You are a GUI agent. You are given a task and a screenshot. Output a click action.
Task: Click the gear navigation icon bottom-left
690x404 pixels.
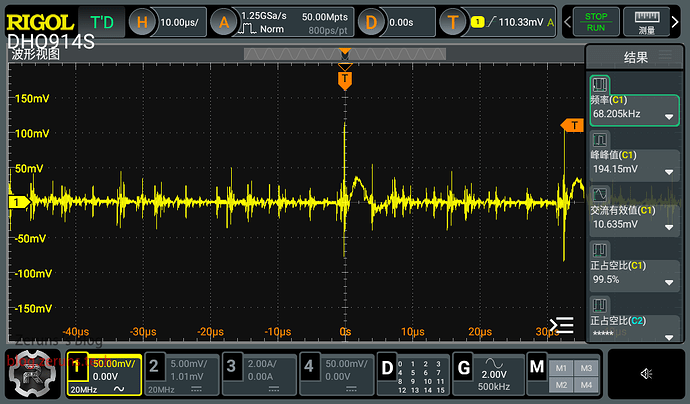32,378
